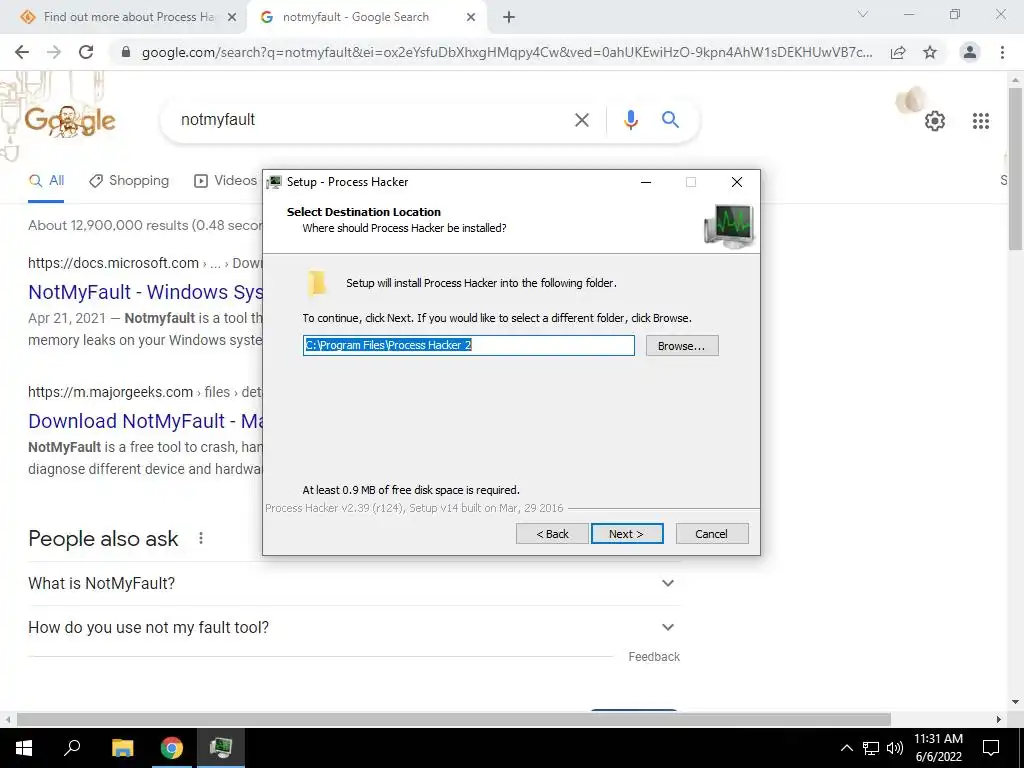The height and width of the screenshot is (768, 1024).
Task: Open File Explorer from the taskbar
Action: pos(122,748)
